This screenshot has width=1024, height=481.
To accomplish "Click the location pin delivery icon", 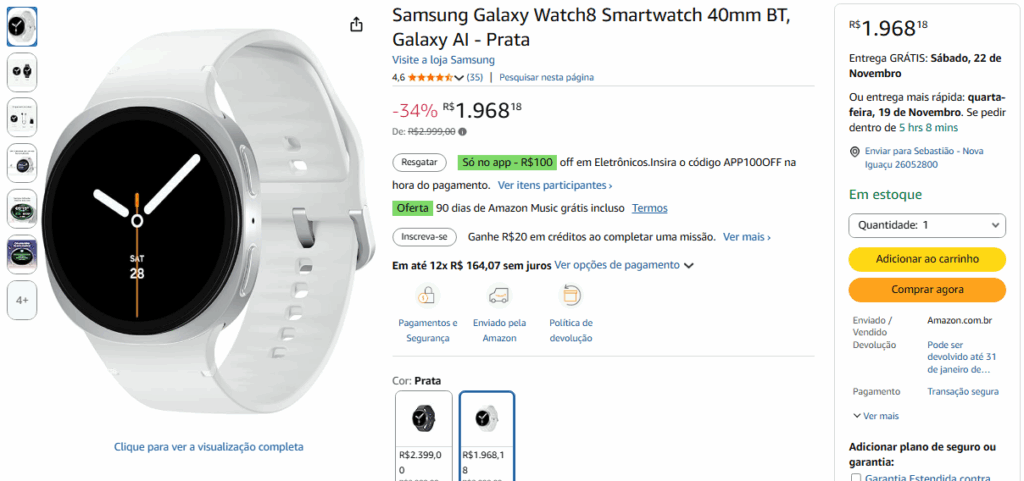I will point(854,151).
